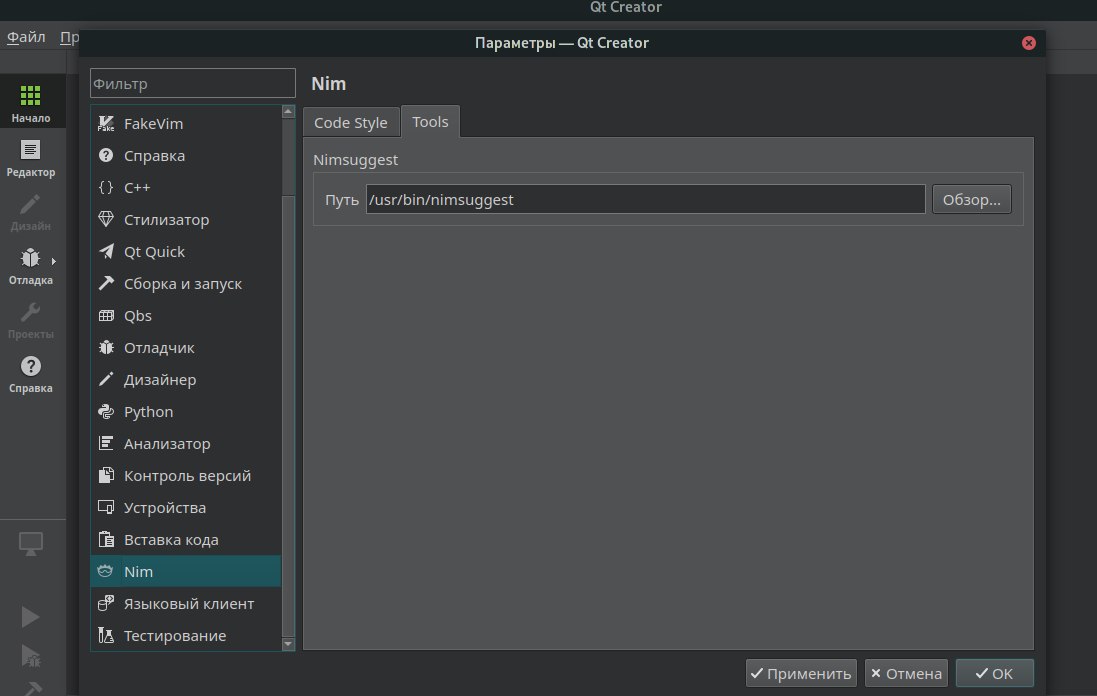This screenshot has height=696, width=1097.
Task: Switch to Редактор mode in sidebar
Action: click(x=31, y=157)
